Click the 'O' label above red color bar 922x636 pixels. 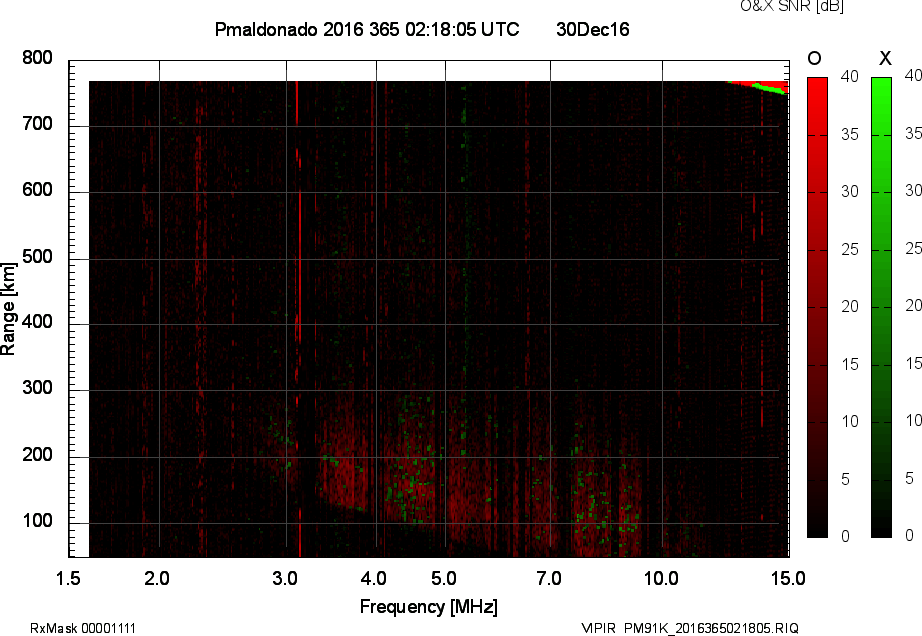(814, 58)
